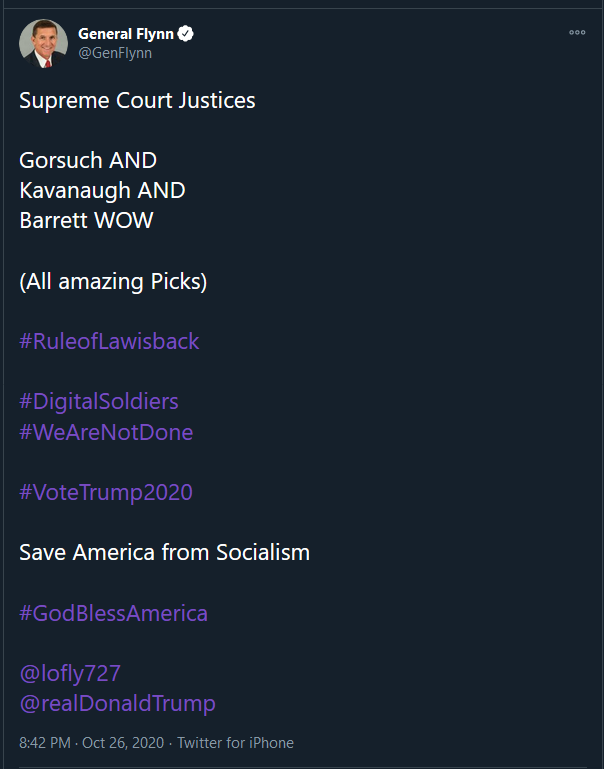Click the '(All amazing Picks)' text line

pos(113,282)
